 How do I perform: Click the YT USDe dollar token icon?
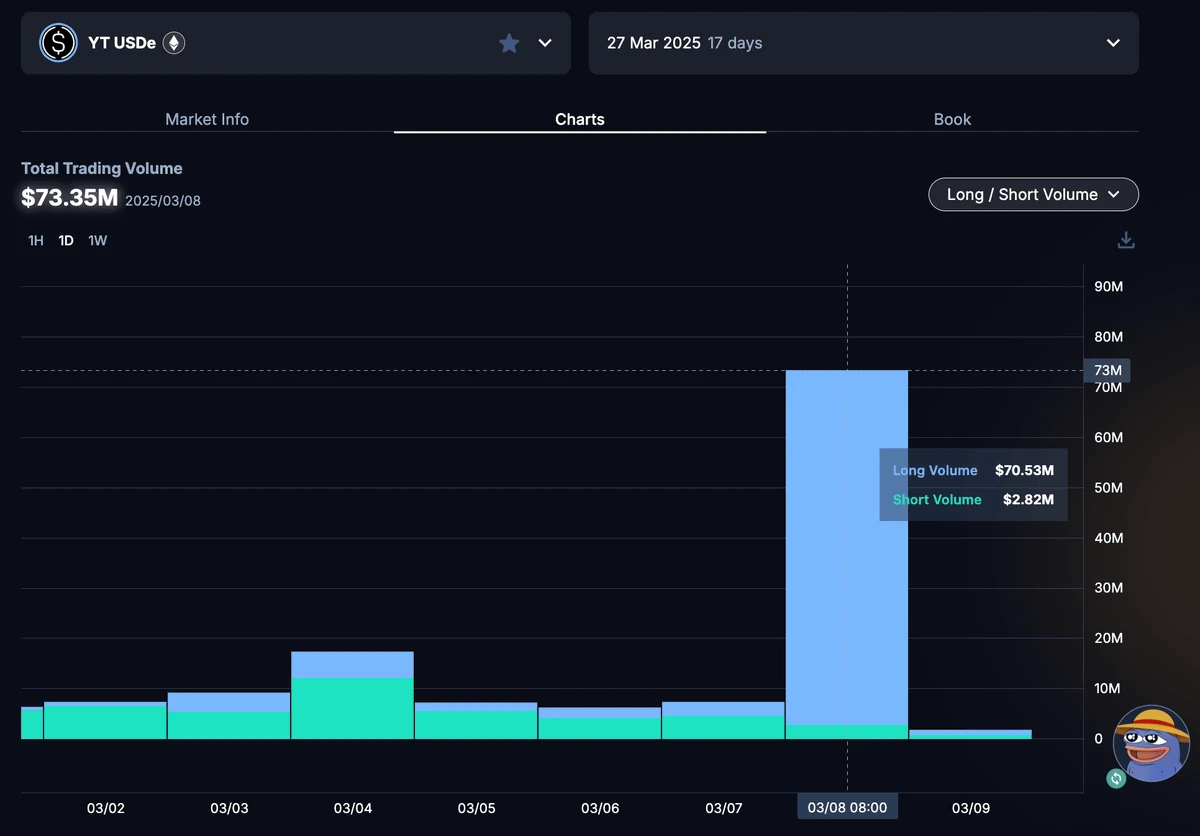(x=59, y=43)
